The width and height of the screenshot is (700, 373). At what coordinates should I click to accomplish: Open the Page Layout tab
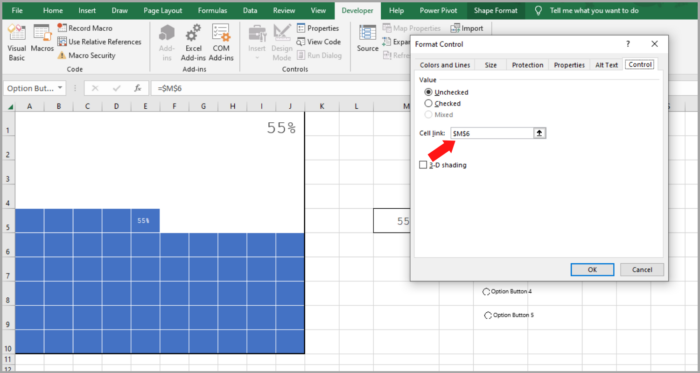click(x=162, y=10)
